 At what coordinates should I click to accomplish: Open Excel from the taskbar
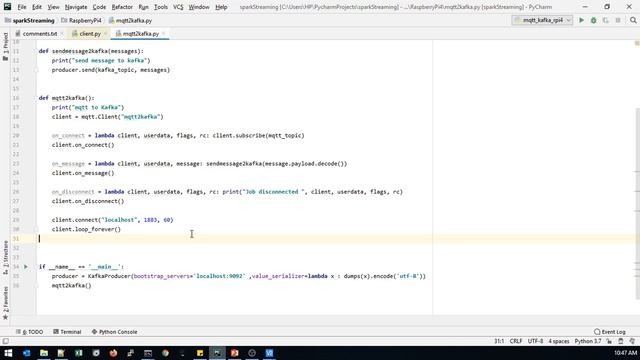pyautogui.click(x=78, y=353)
